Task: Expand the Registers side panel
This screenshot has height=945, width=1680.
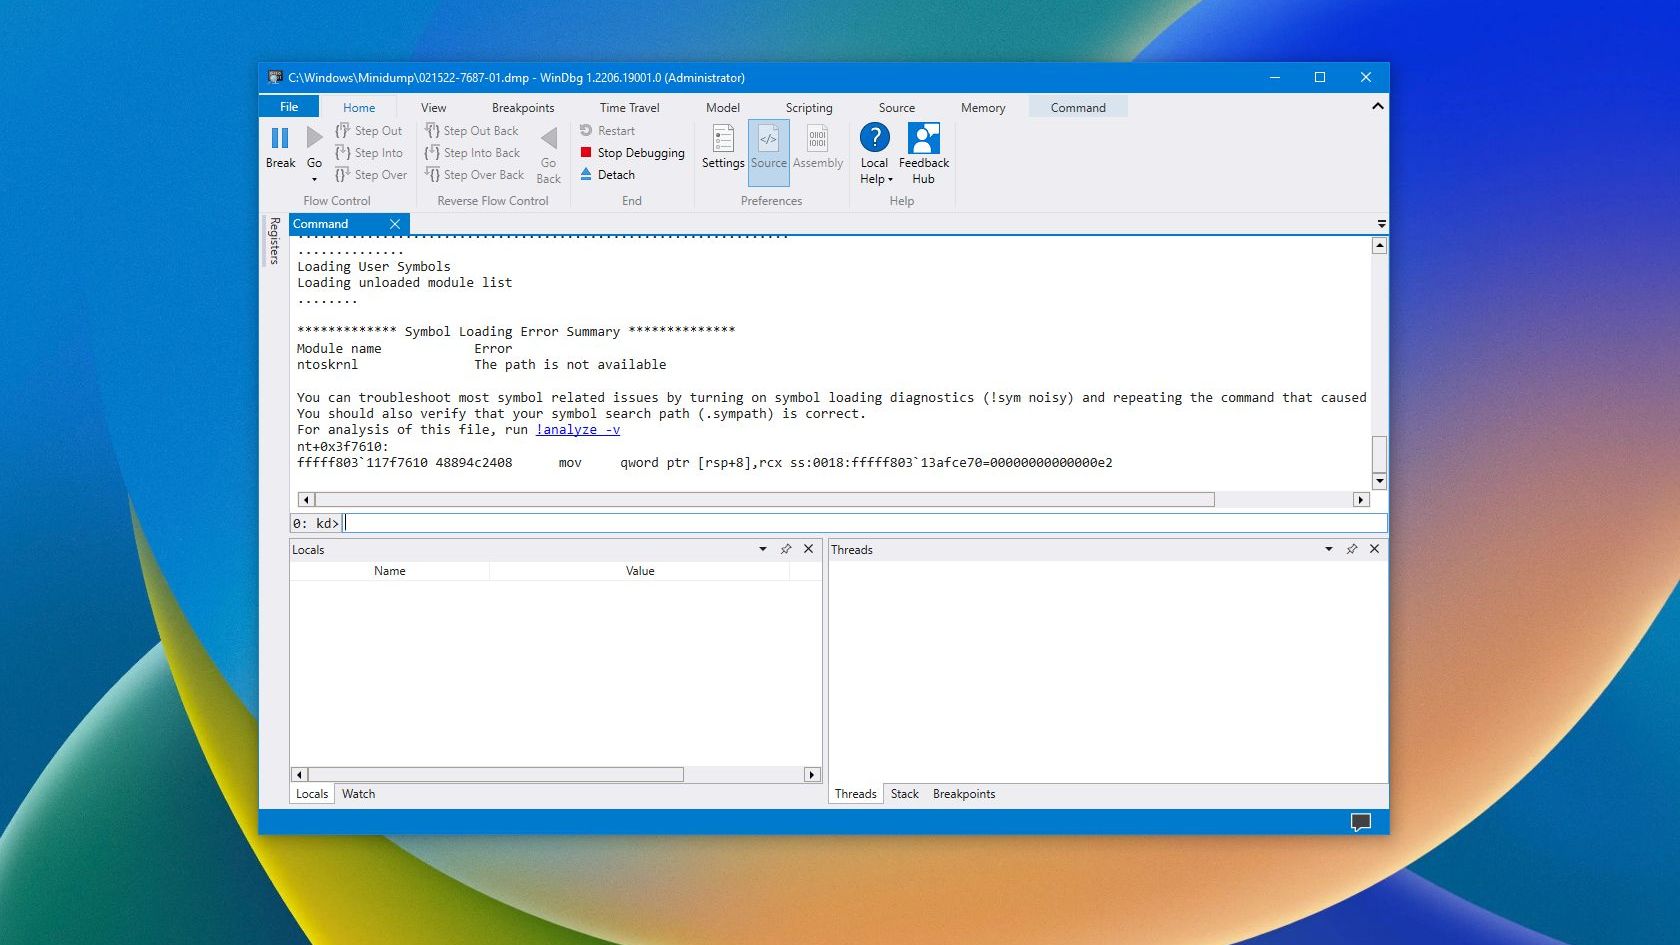Action: coord(274,241)
